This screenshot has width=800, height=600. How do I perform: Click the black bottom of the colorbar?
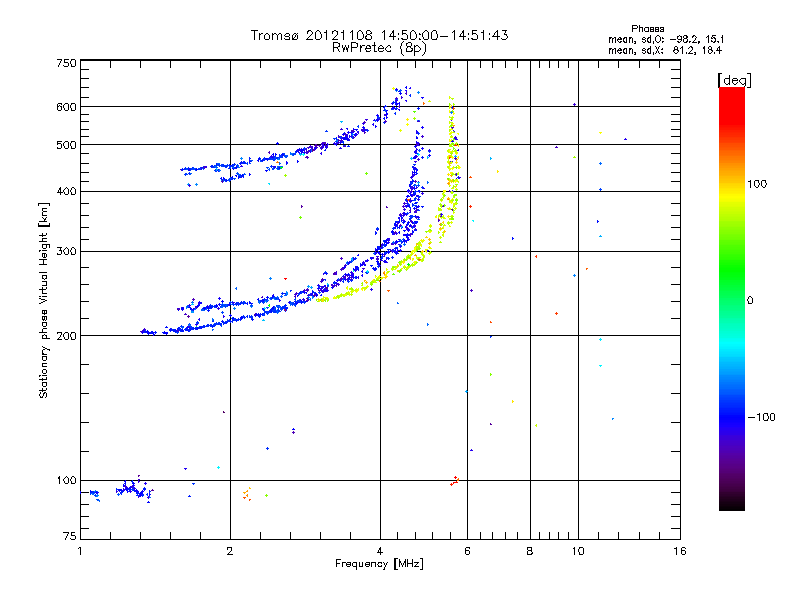(732, 503)
